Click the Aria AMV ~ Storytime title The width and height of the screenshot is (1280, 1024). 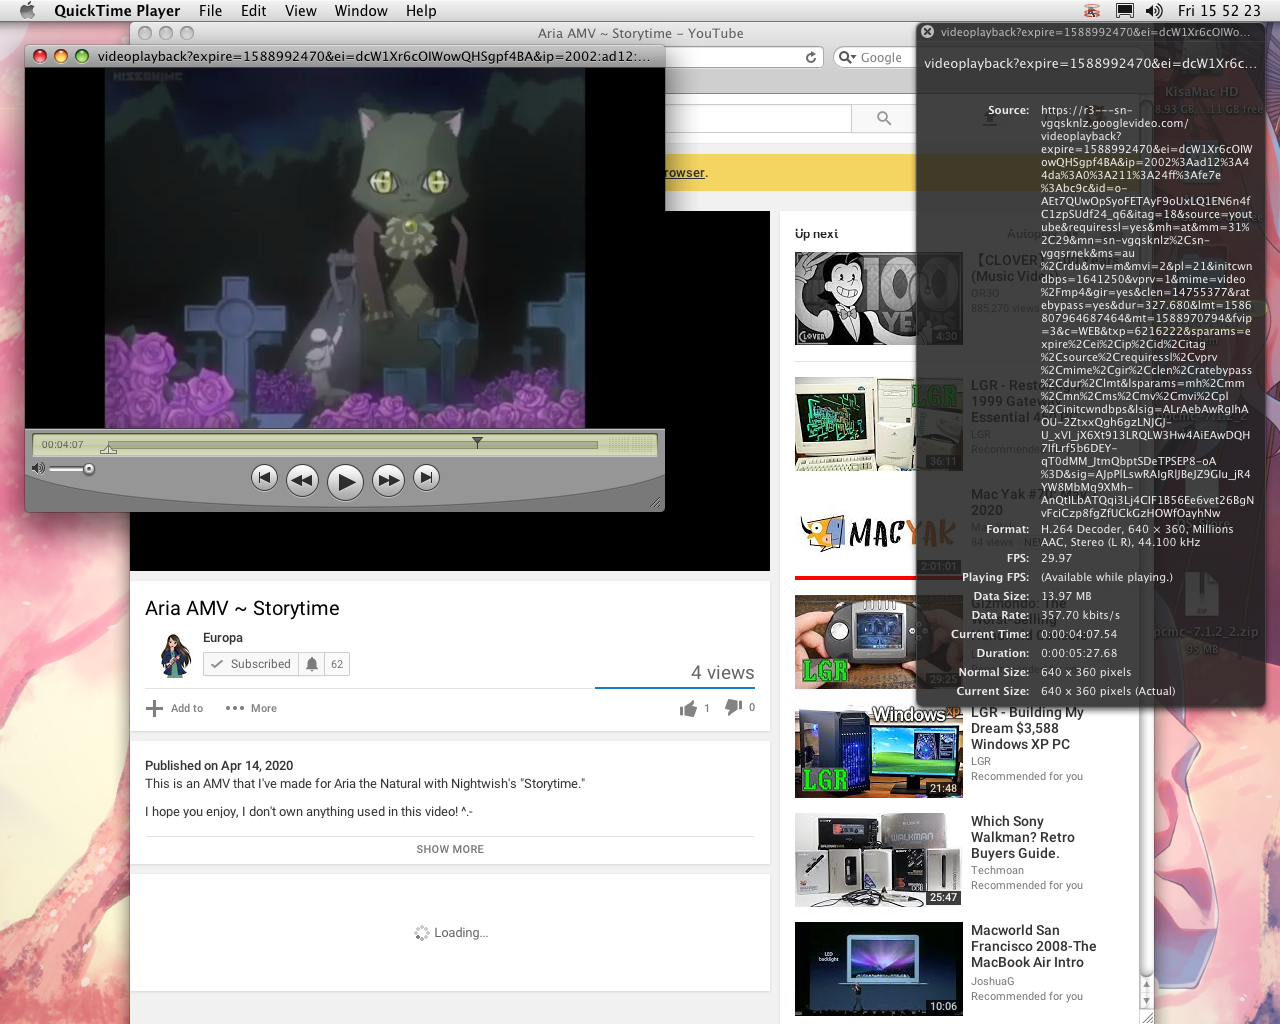[x=242, y=608]
